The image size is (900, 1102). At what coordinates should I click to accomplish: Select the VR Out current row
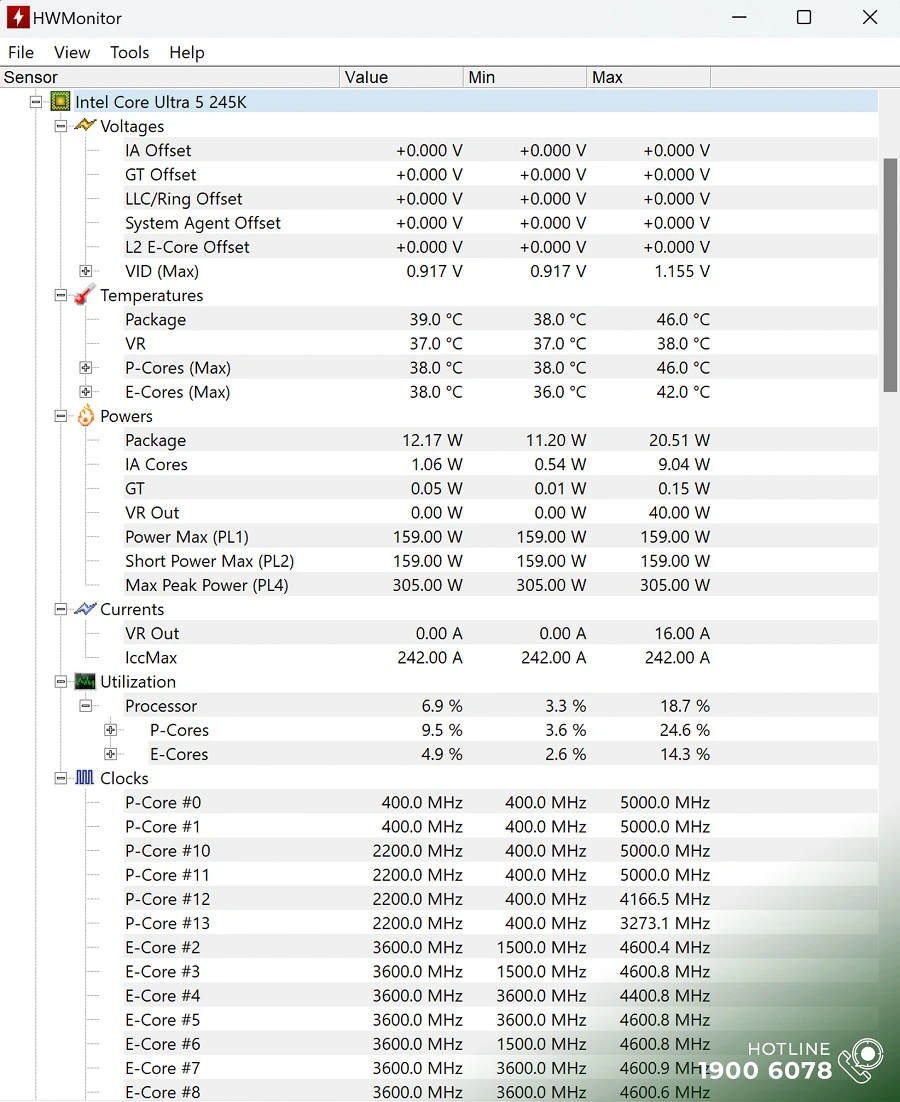point(500,633)
